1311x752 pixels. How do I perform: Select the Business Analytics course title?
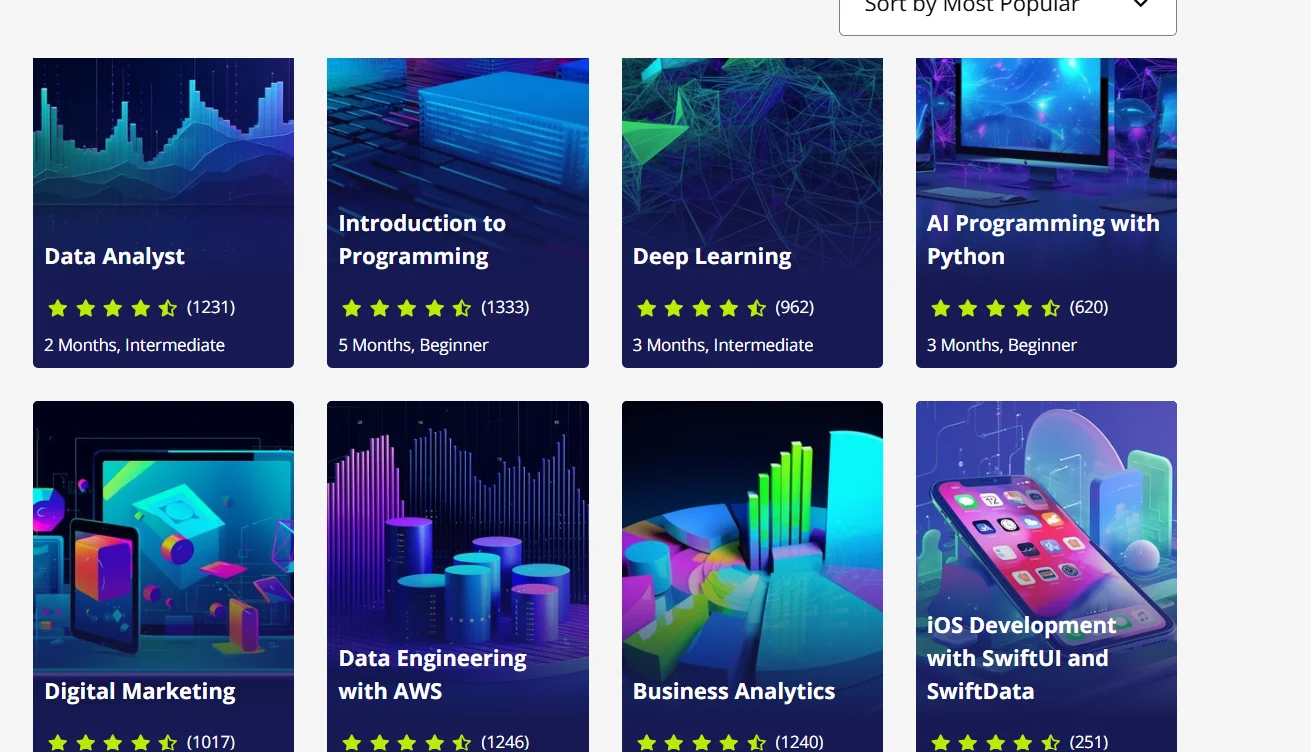(x=734, y=691)
